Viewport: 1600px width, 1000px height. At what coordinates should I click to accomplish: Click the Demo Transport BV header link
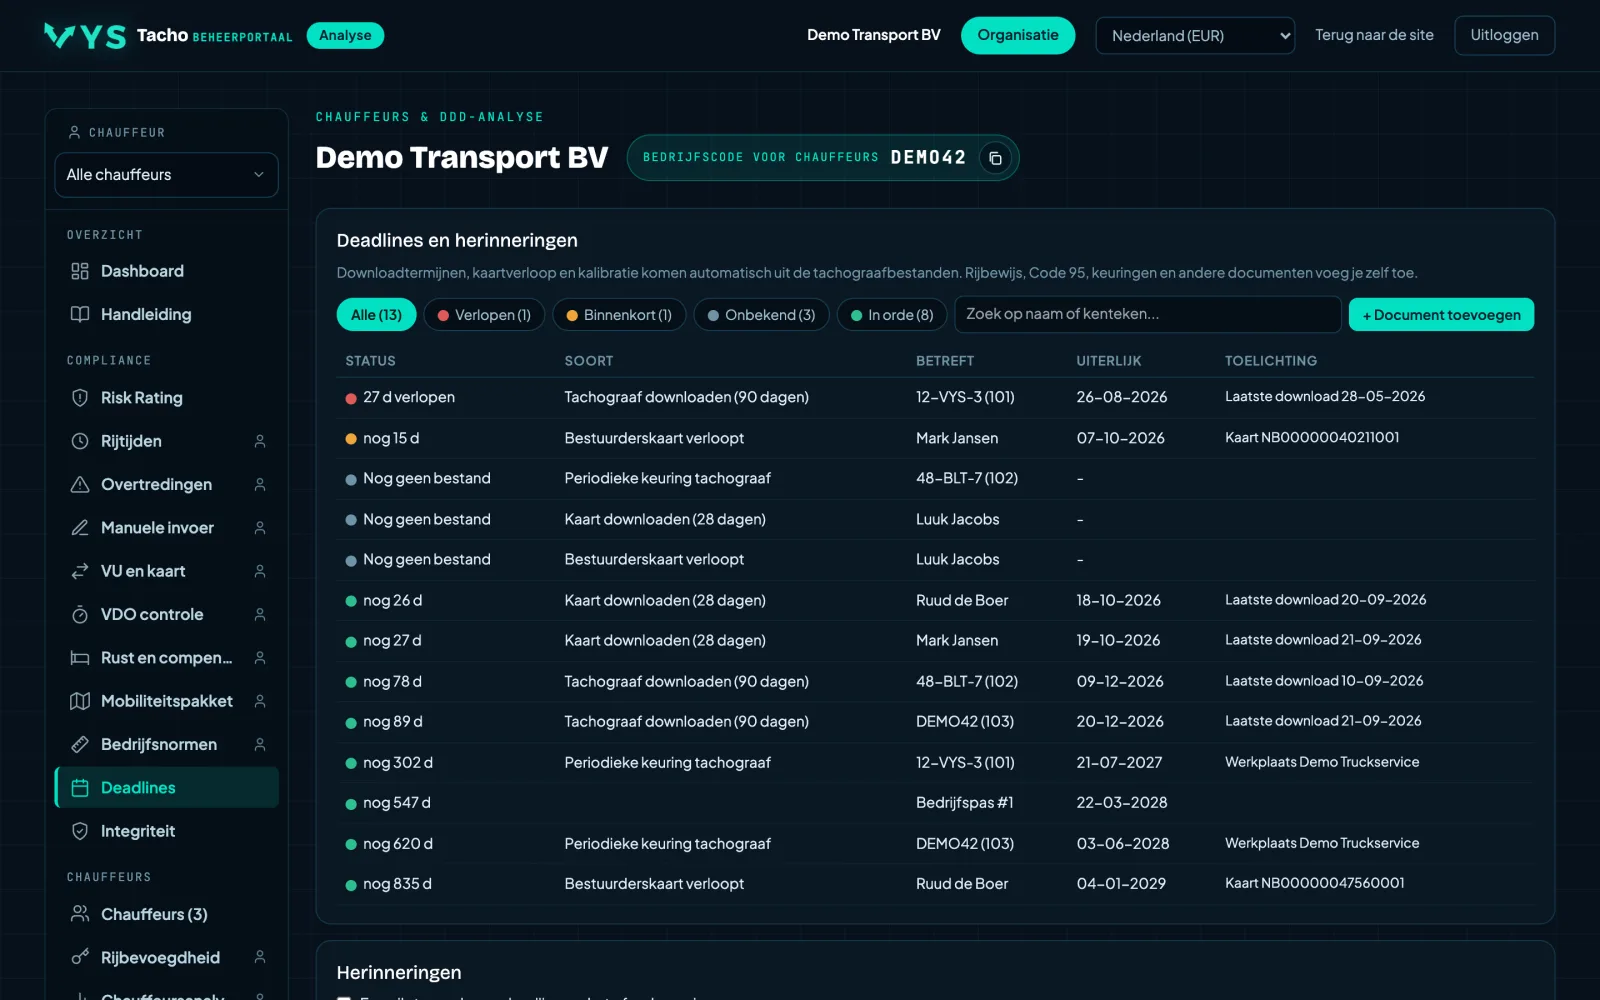pos(874,35)
